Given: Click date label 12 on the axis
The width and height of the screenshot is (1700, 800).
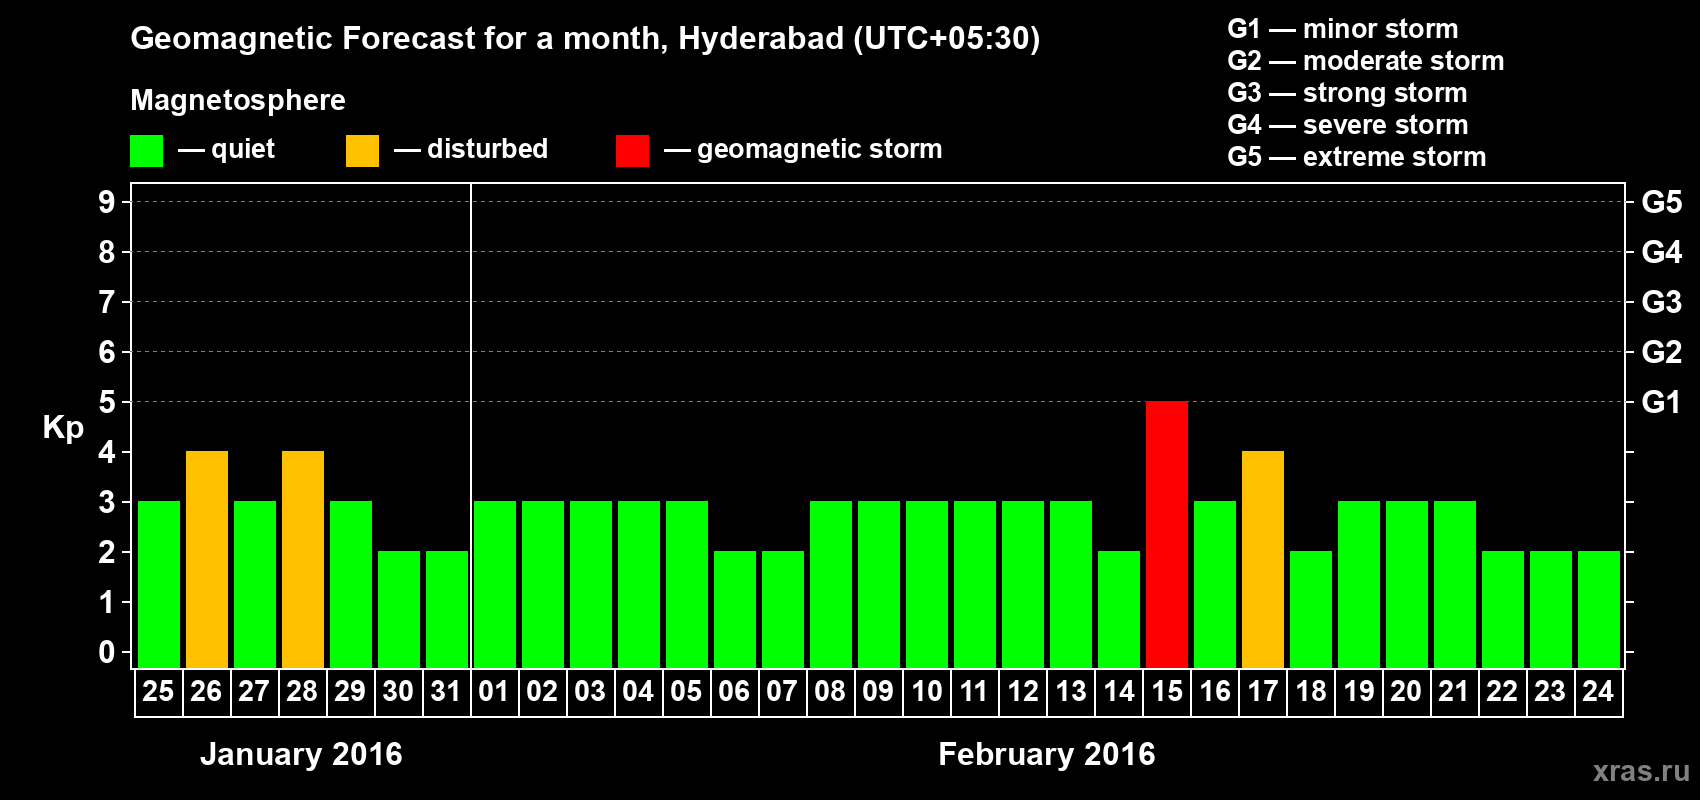Looking at the screenshot, I should 1023,692.
